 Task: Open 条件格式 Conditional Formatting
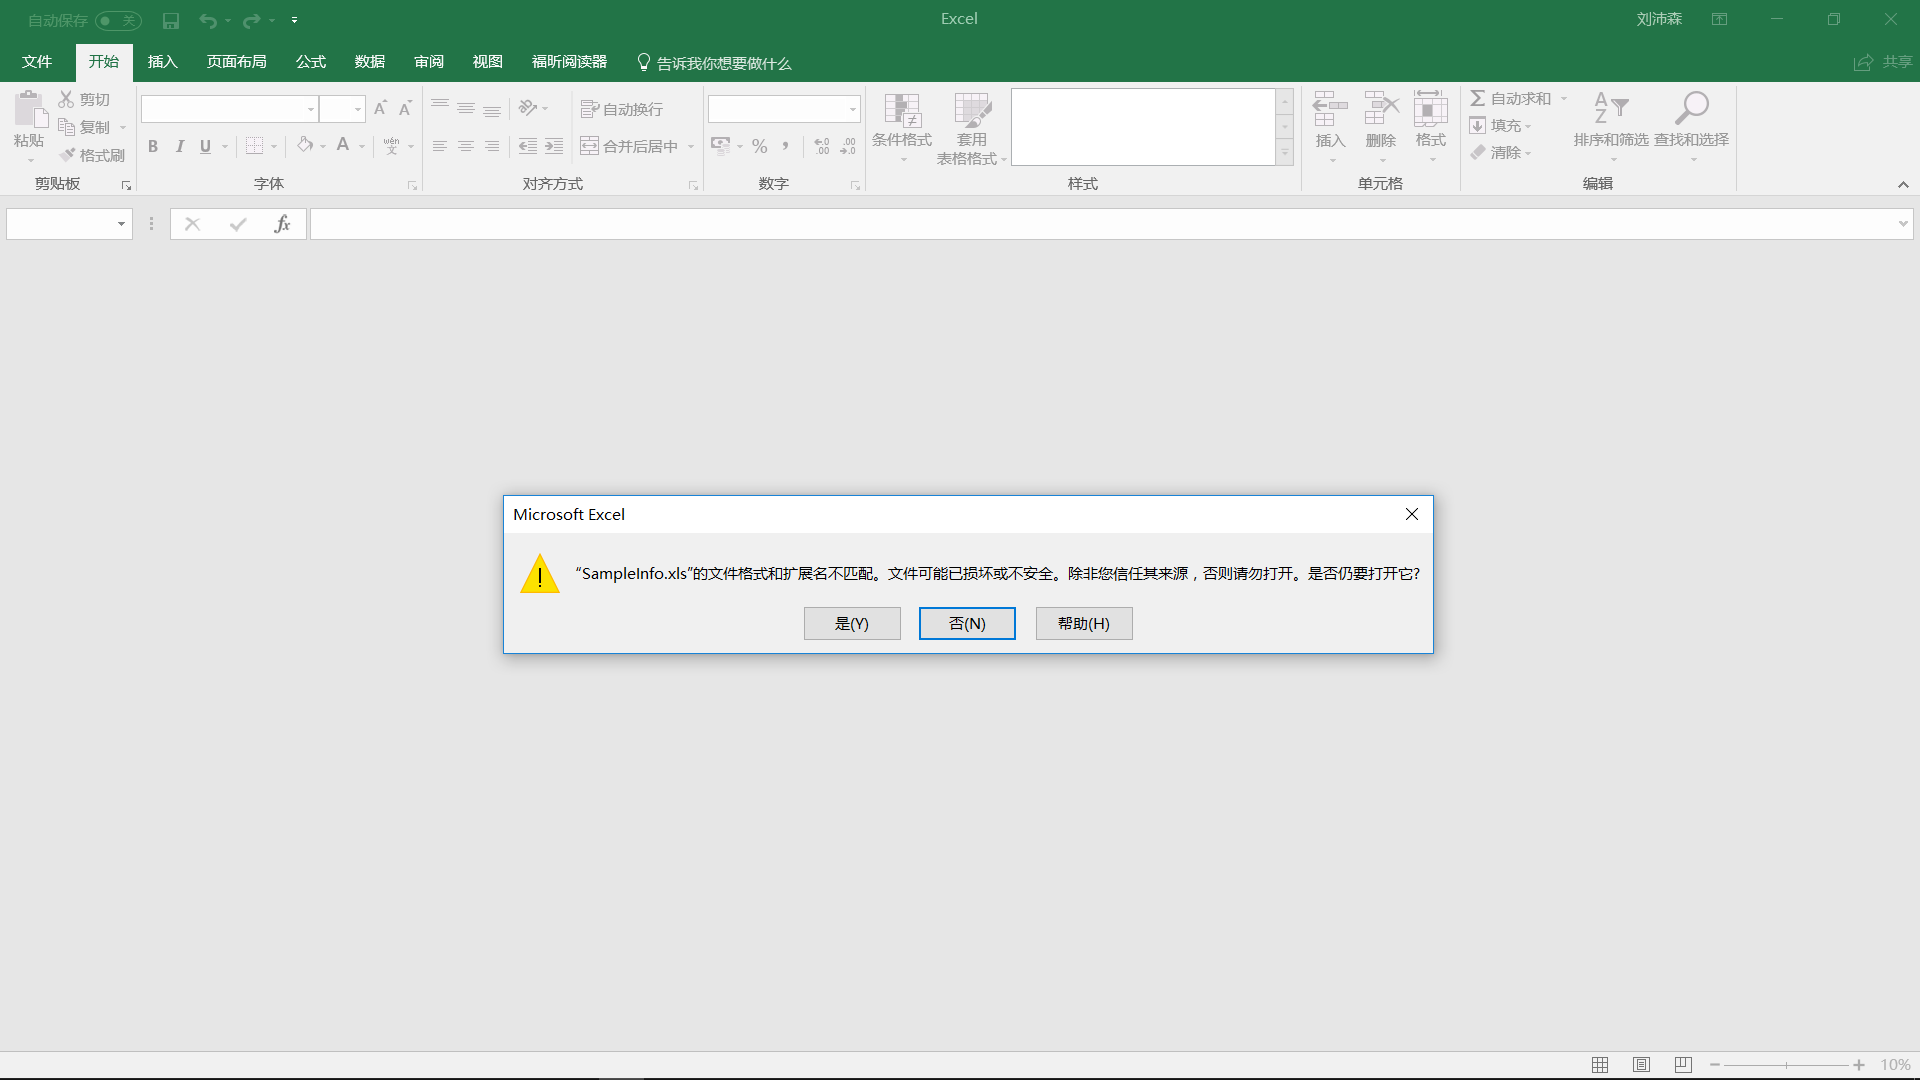point(902,128)
